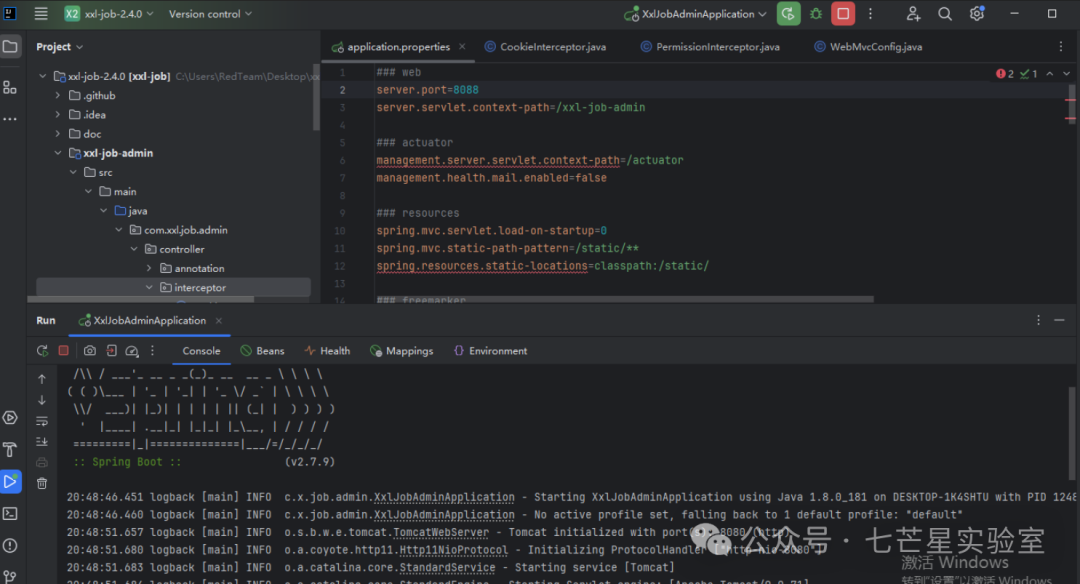Click the errors count indicator

click(1005, 74)
